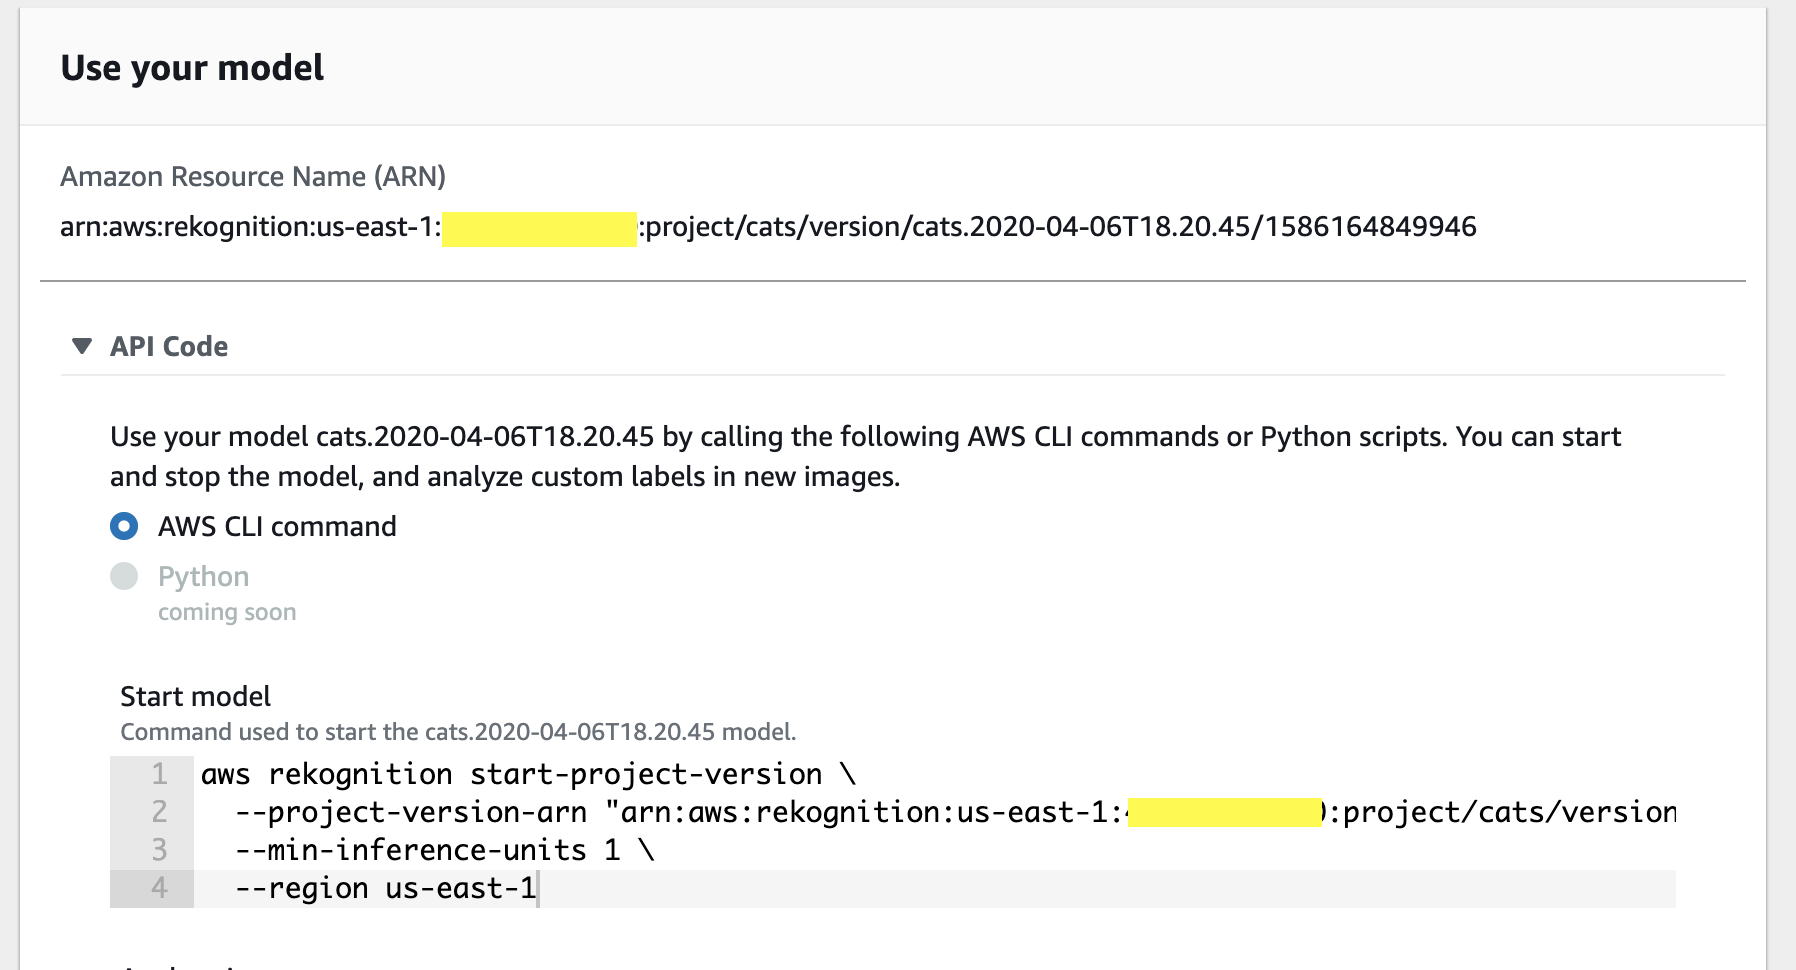Select the Python radio button
Image resolution: width=1796 pixels, height=970 pixels.
[124, 576]
